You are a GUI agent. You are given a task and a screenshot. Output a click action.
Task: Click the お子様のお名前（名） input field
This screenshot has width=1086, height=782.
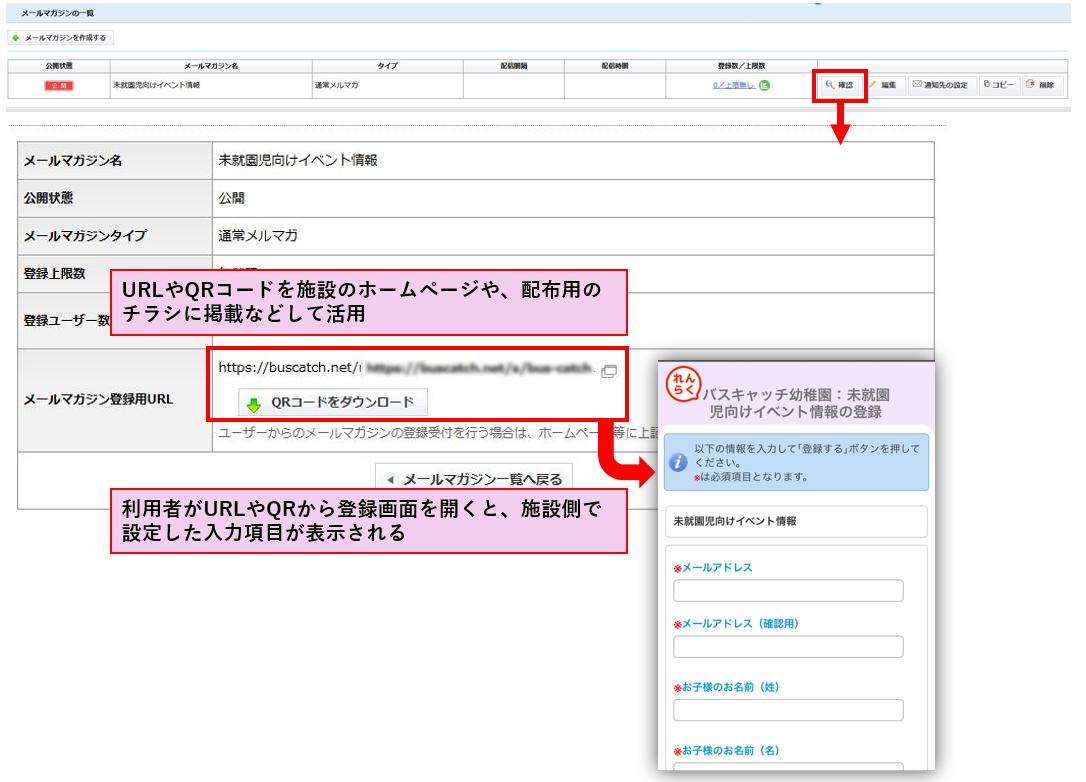click(x=788, y=768)
